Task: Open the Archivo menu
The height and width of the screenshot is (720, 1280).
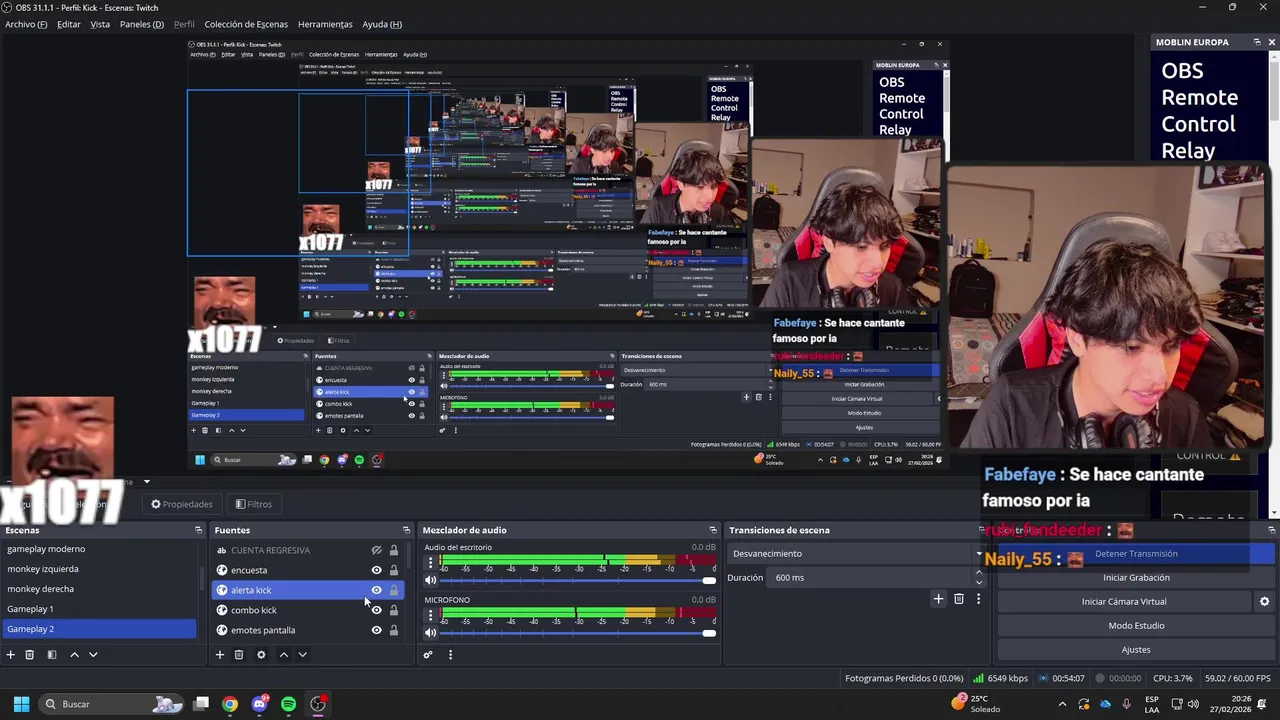Action: (x=26, y=24)
